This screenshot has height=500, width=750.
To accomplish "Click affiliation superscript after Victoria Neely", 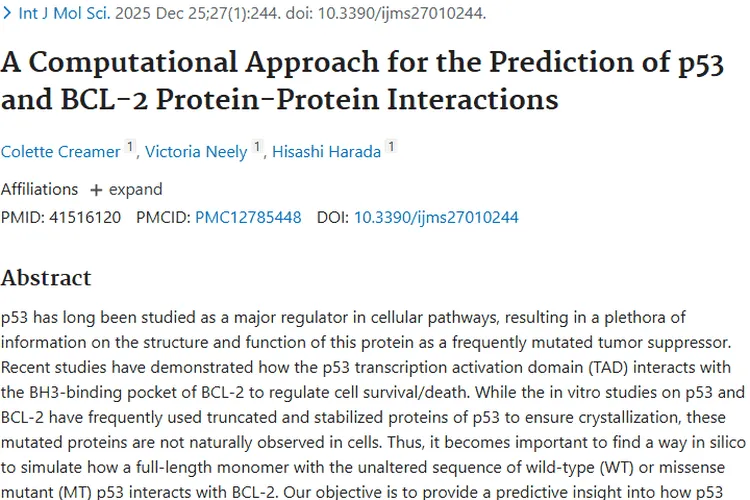I will click(258, 147).
